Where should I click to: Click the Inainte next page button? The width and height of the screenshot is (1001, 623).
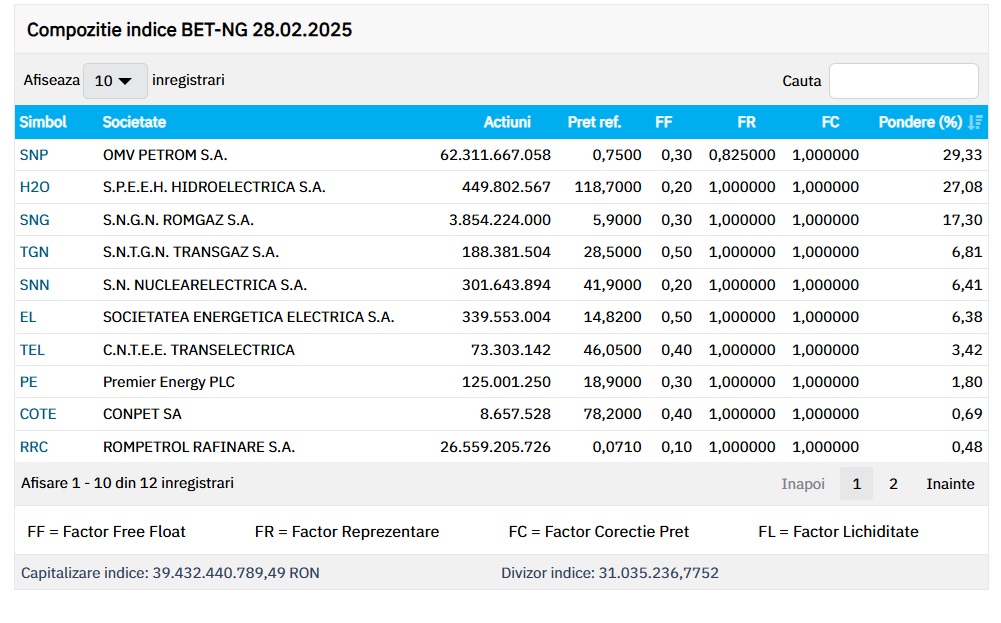tap(949, 484)
